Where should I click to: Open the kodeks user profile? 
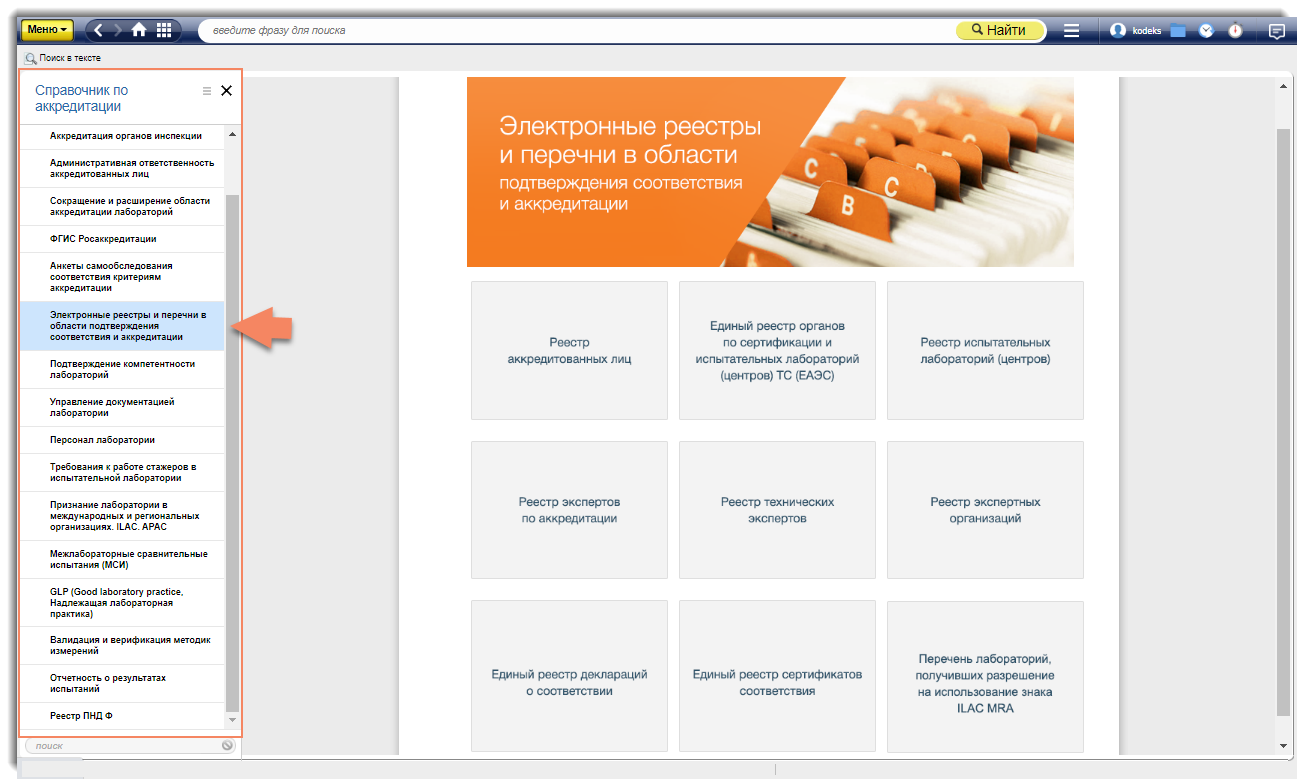click(x=1136, y=31)
